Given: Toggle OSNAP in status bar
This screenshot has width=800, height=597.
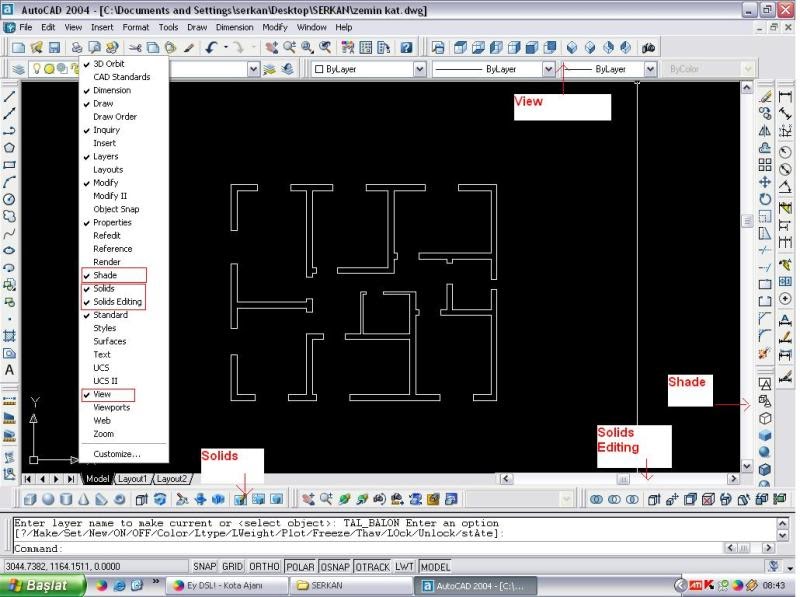Looking at the screenshot, I should click(x=335, y=567).
